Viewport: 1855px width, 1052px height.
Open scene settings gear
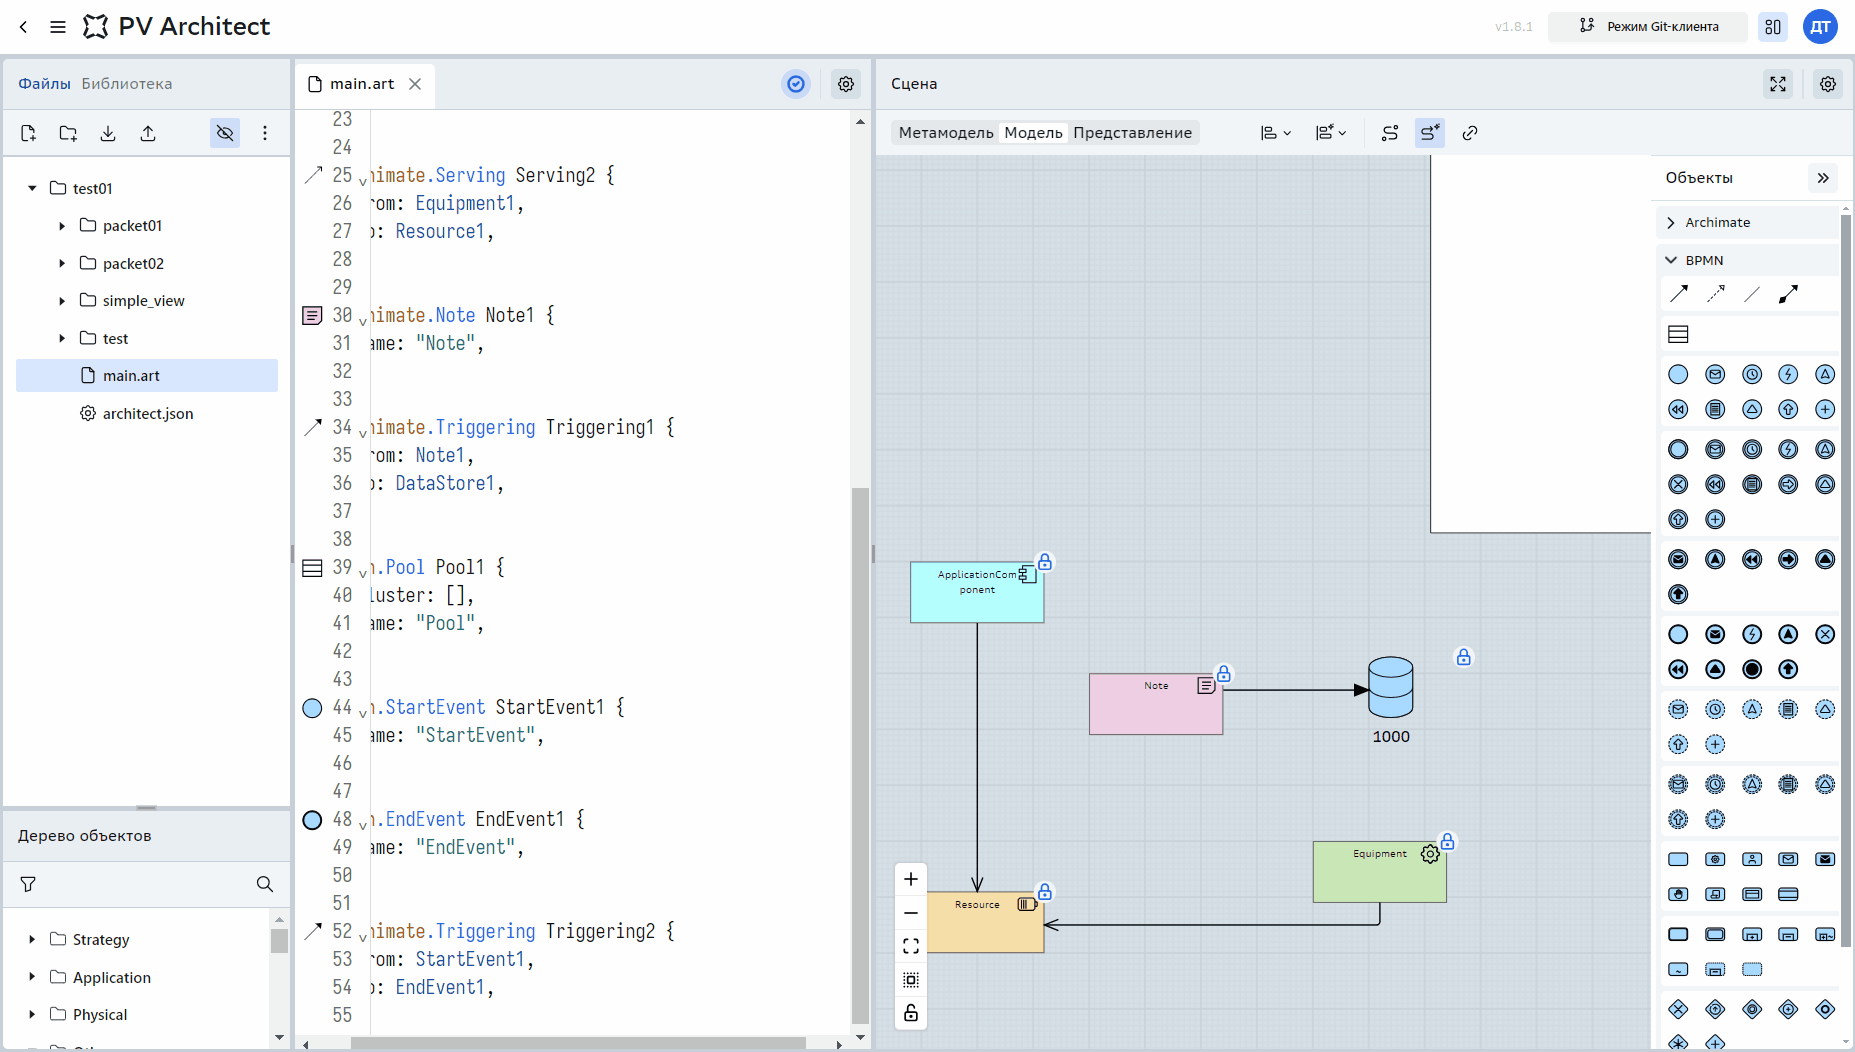tap(1828, 84)
